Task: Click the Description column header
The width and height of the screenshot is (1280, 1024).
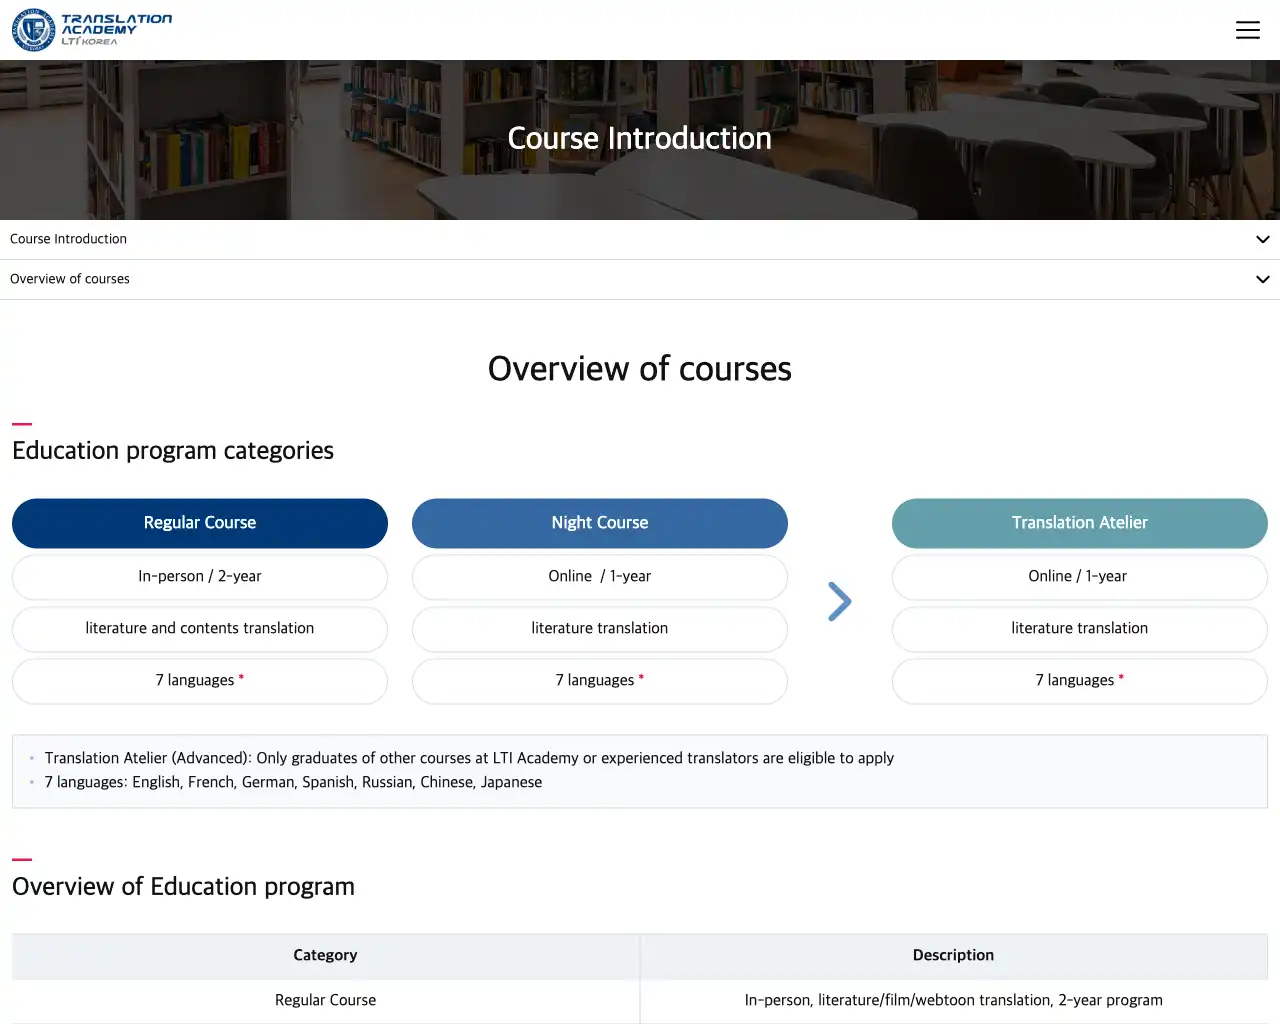Action: (x=953, y=955)
